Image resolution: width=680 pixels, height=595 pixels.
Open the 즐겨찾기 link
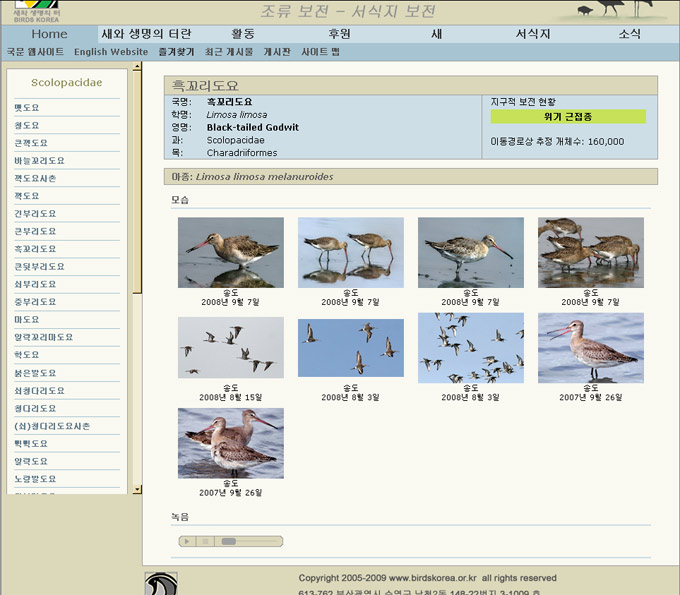(x=176, y=52)
